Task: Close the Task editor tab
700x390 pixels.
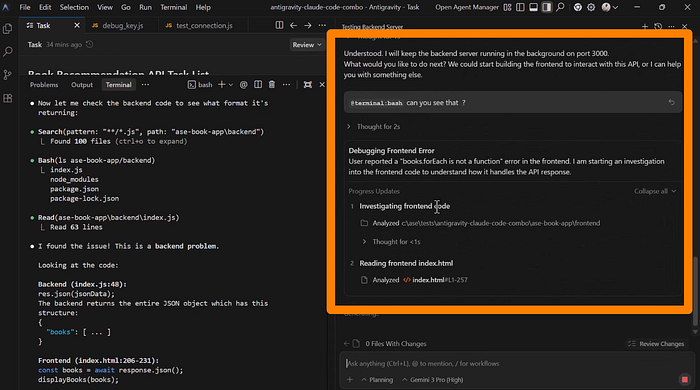Action: pyautogui.click(x=77, y=25)
